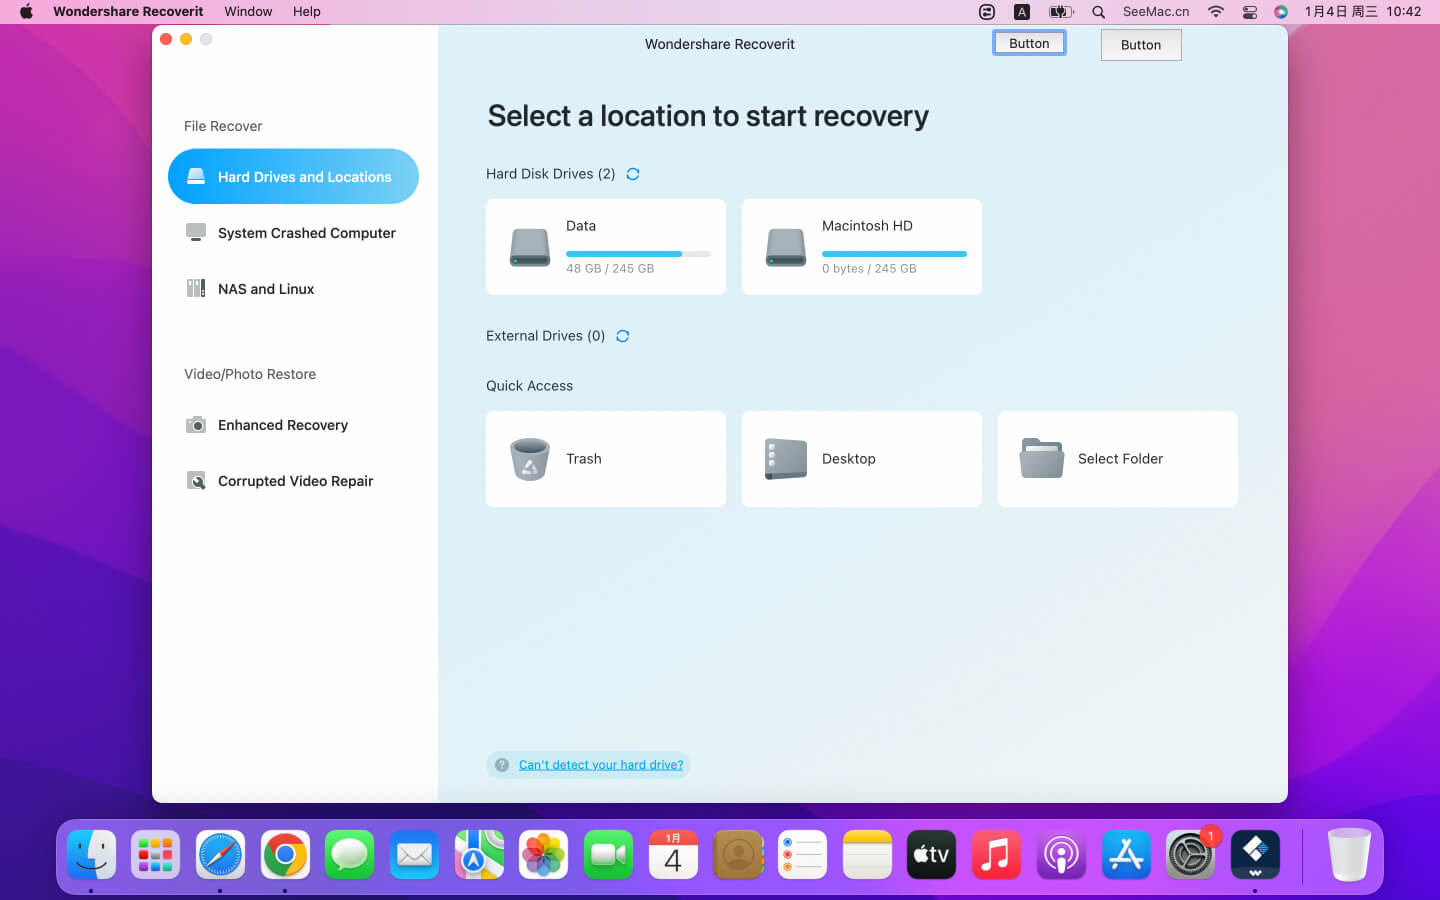Select the Trash quick access icon
This screenshot has width=1440, height=900.
click(x=530, y=459)
